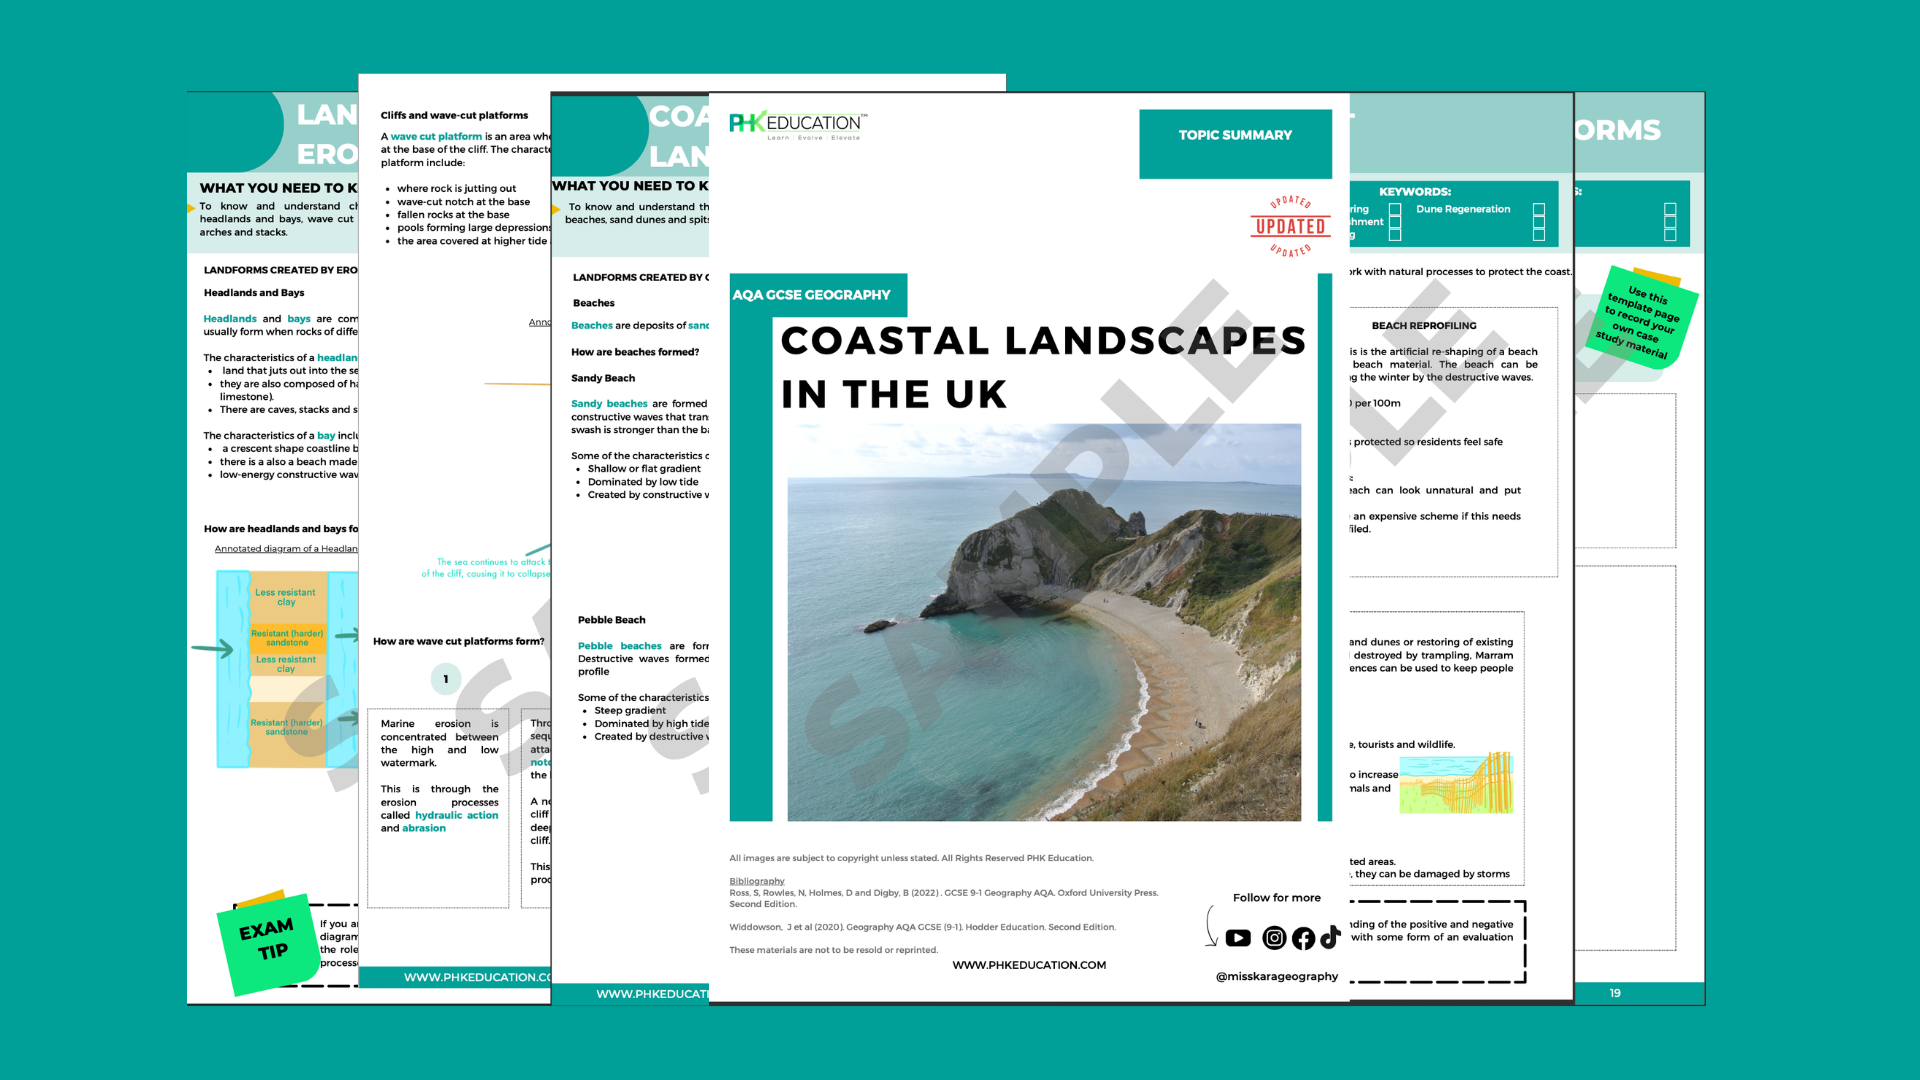Click the 'How are beaches formed?' heading

[635, 352]
